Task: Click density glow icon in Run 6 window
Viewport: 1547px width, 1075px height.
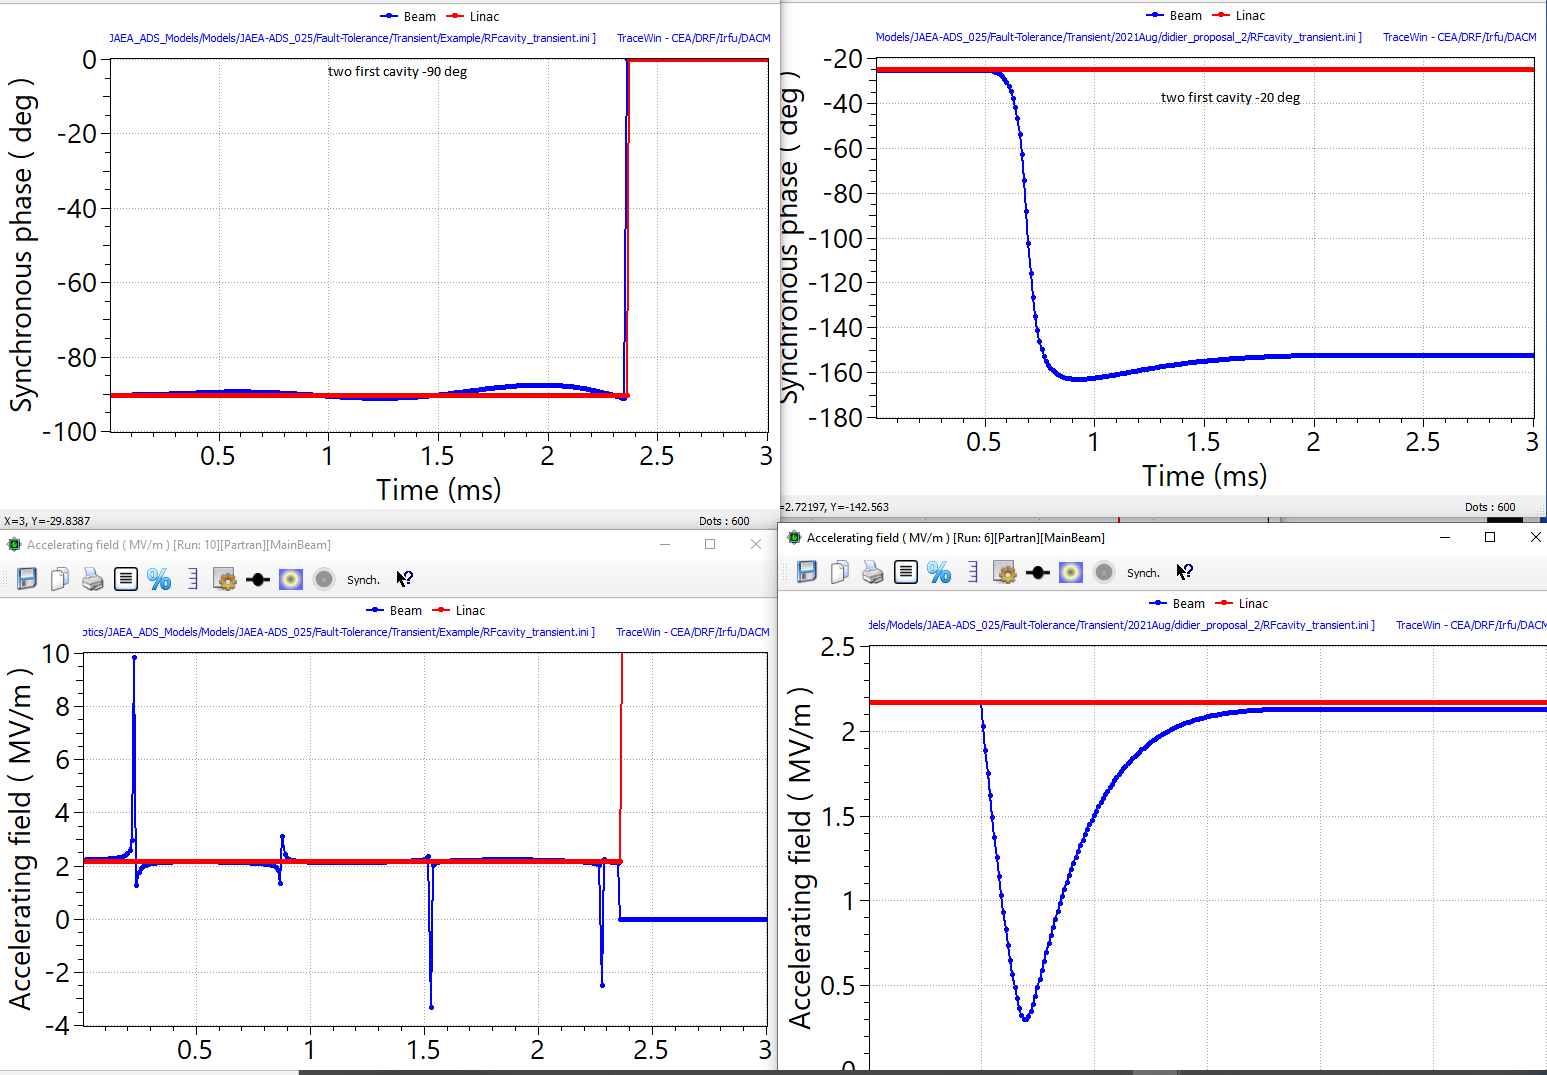Action: tap(1071, 572)
